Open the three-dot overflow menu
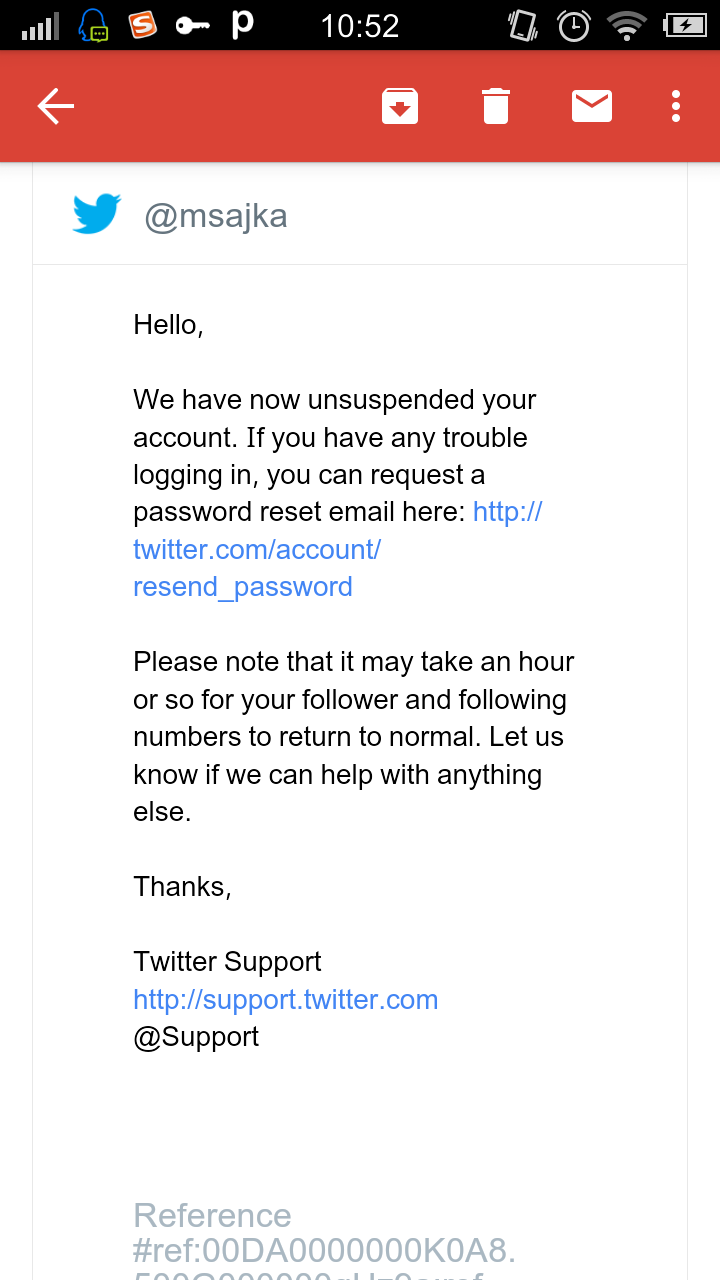The height and width of the screenshot is (1280, 720). coord(676,106)
